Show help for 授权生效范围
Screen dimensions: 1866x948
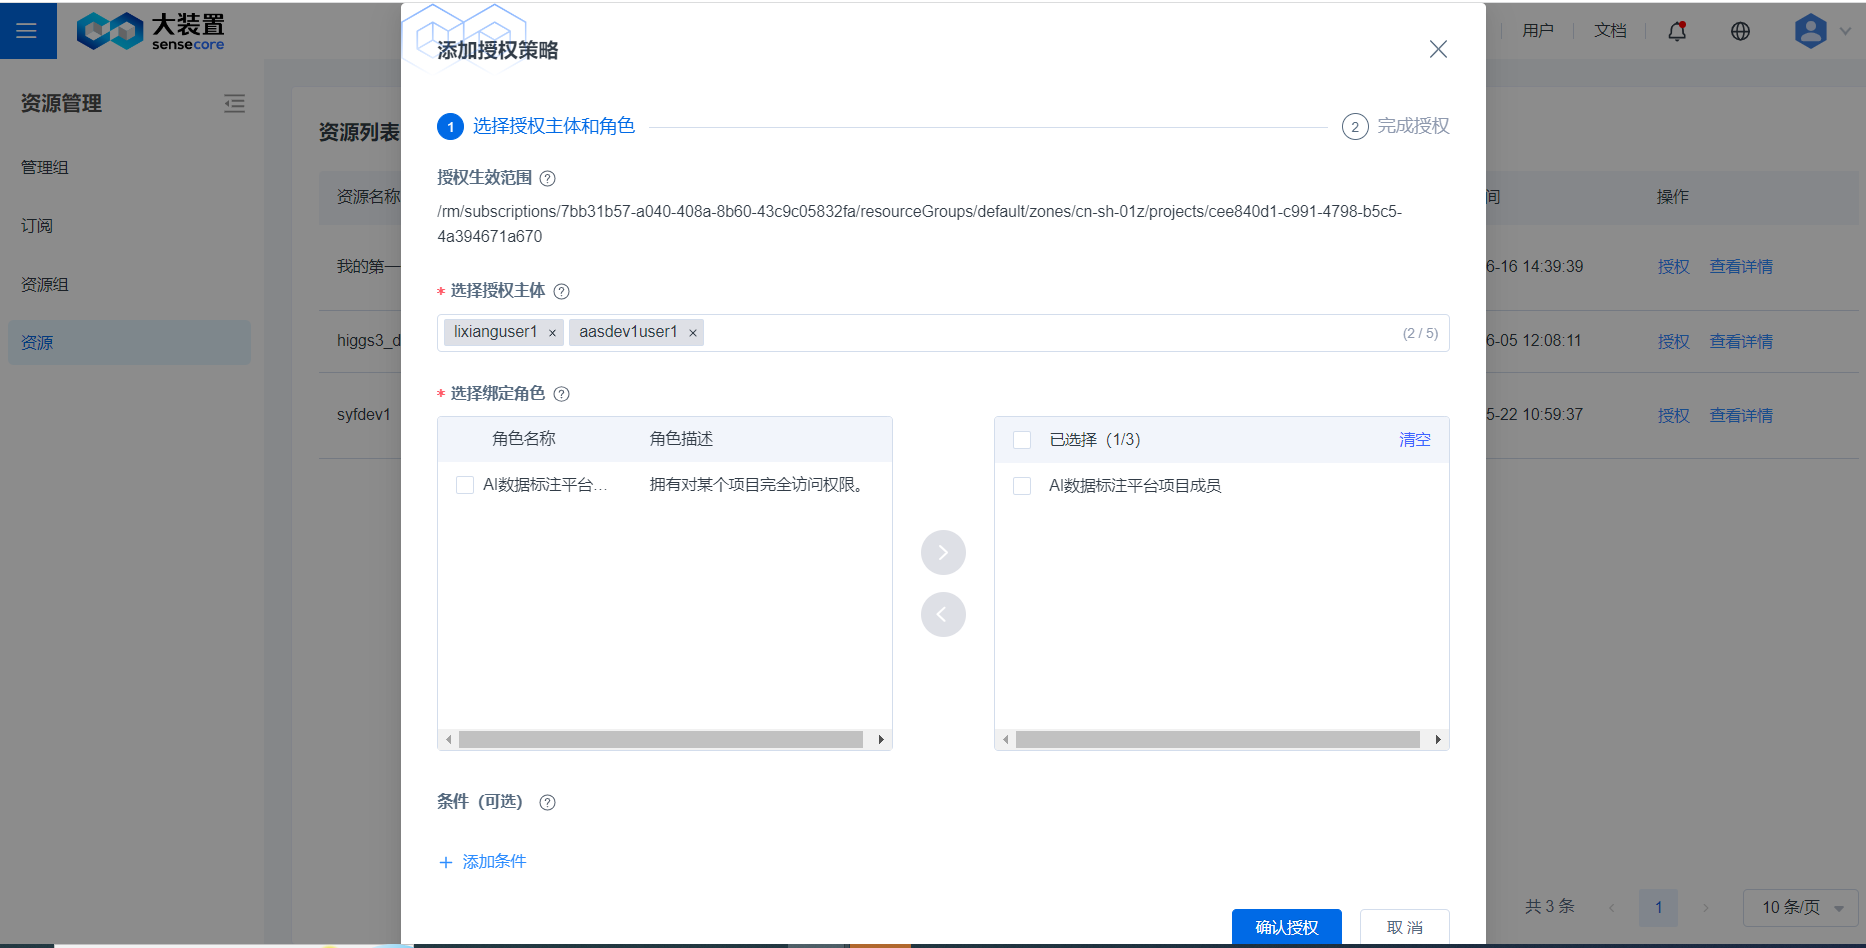[x=547, y=178]
